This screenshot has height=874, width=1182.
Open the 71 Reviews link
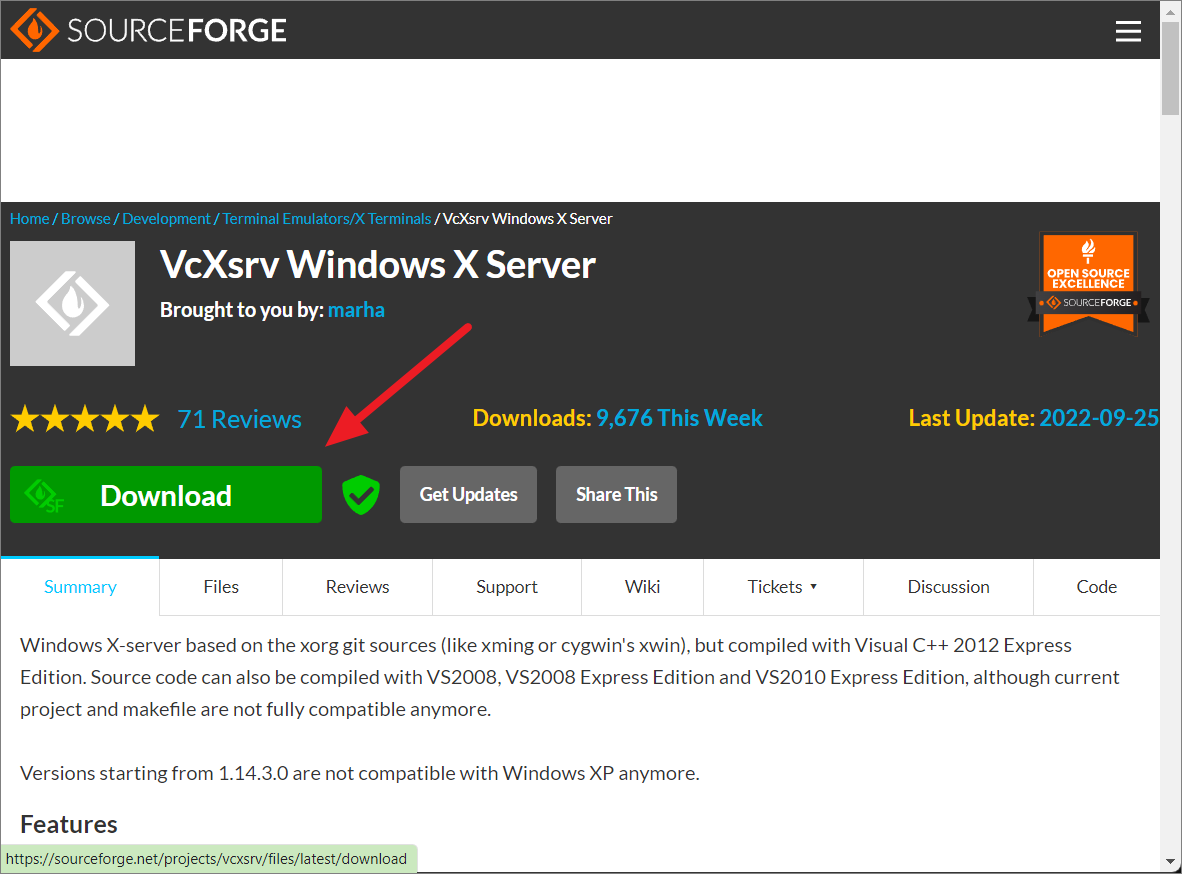[240, 419]
